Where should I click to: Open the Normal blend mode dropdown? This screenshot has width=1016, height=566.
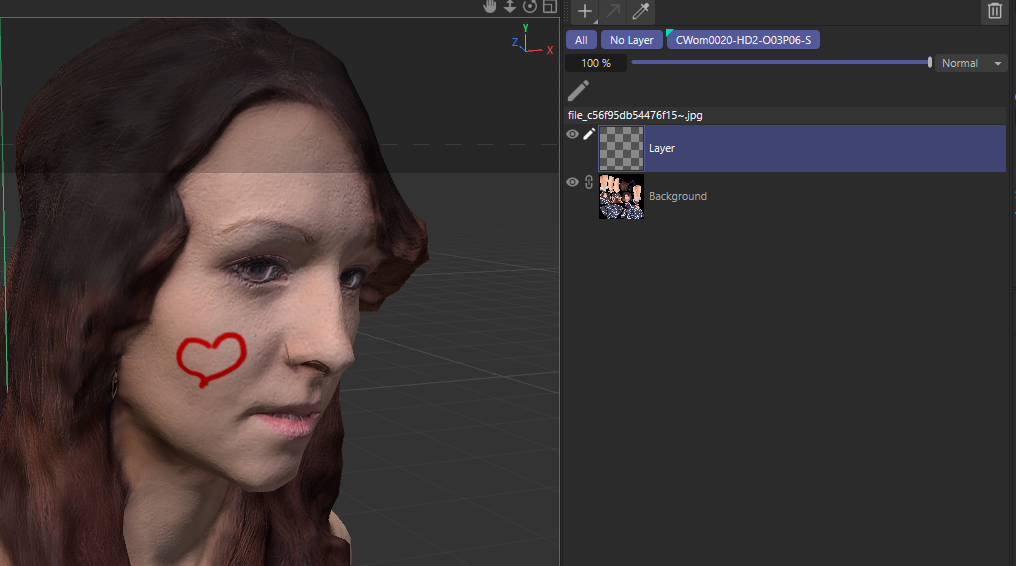(971, 63)
